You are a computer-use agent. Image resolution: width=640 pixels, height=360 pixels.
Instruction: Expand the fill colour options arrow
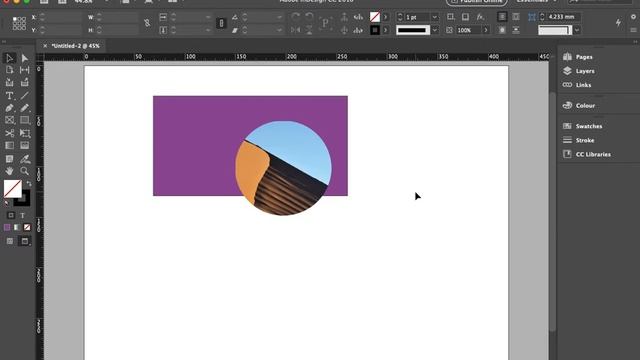pos(386,17)
